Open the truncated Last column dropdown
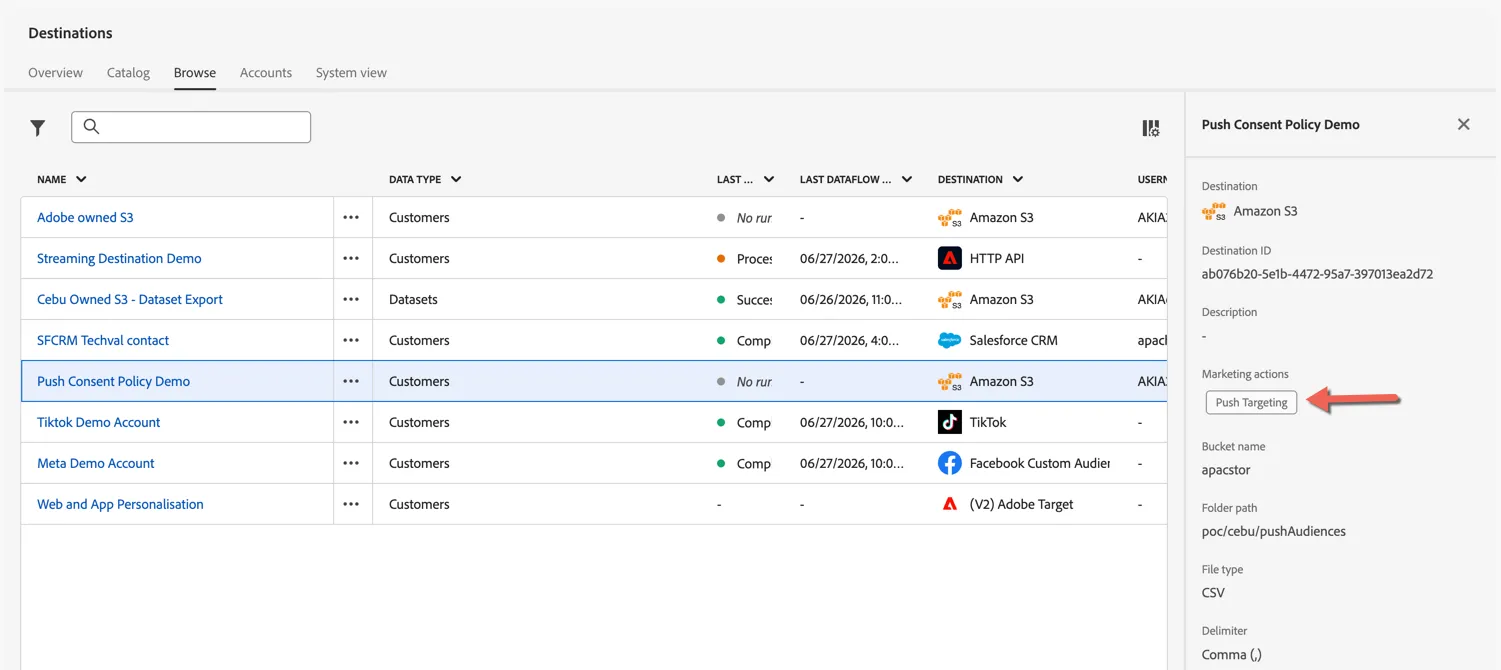Viewport: 1501px width, 670px height. point(769,179)
